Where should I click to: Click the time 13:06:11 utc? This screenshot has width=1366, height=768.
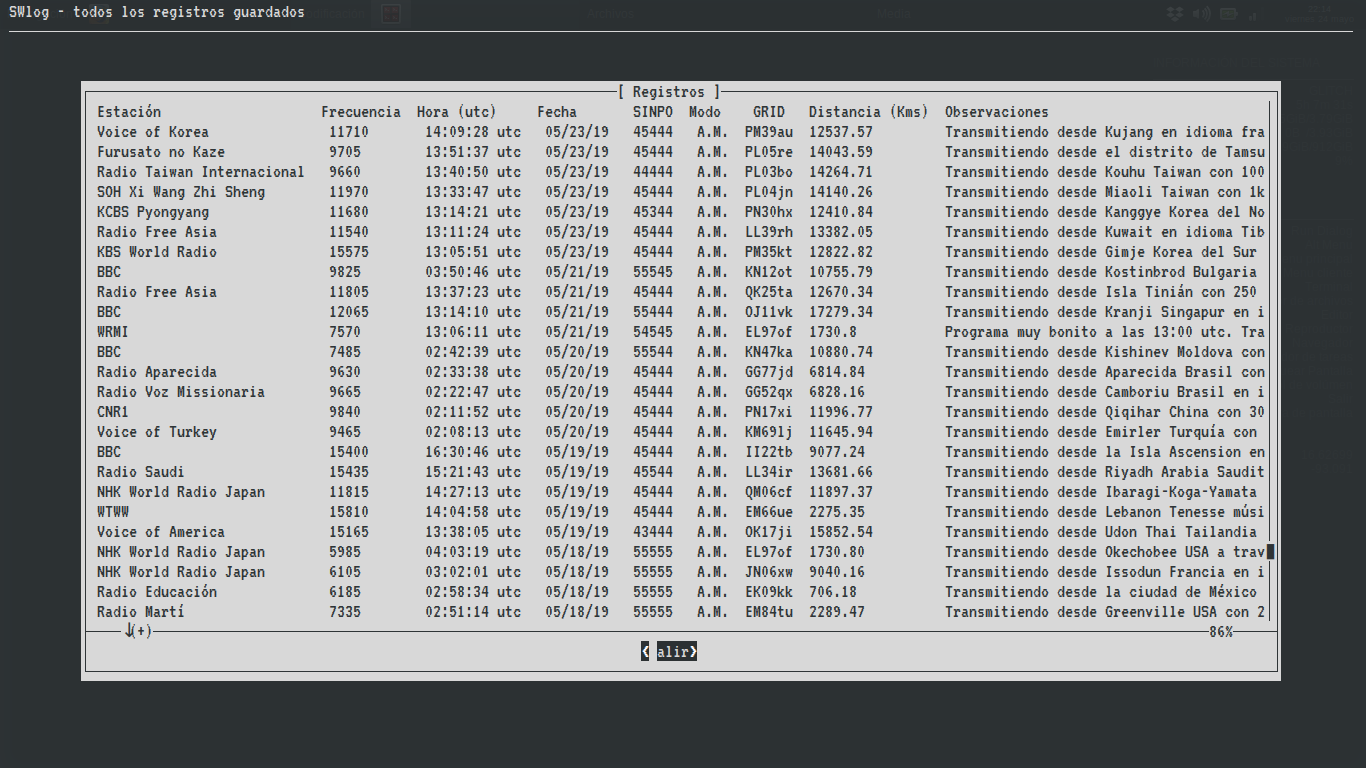pyautogui.click(x=473, y=332)
